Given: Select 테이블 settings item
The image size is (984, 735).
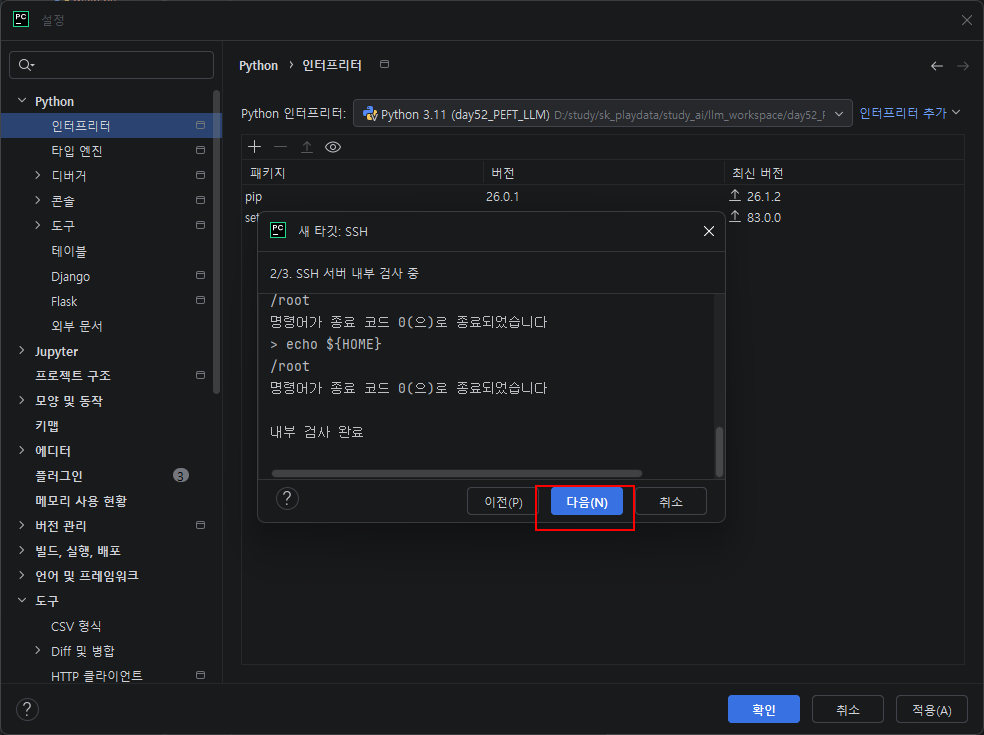Looking at the screenshot, I should click(x=111, y=251).
